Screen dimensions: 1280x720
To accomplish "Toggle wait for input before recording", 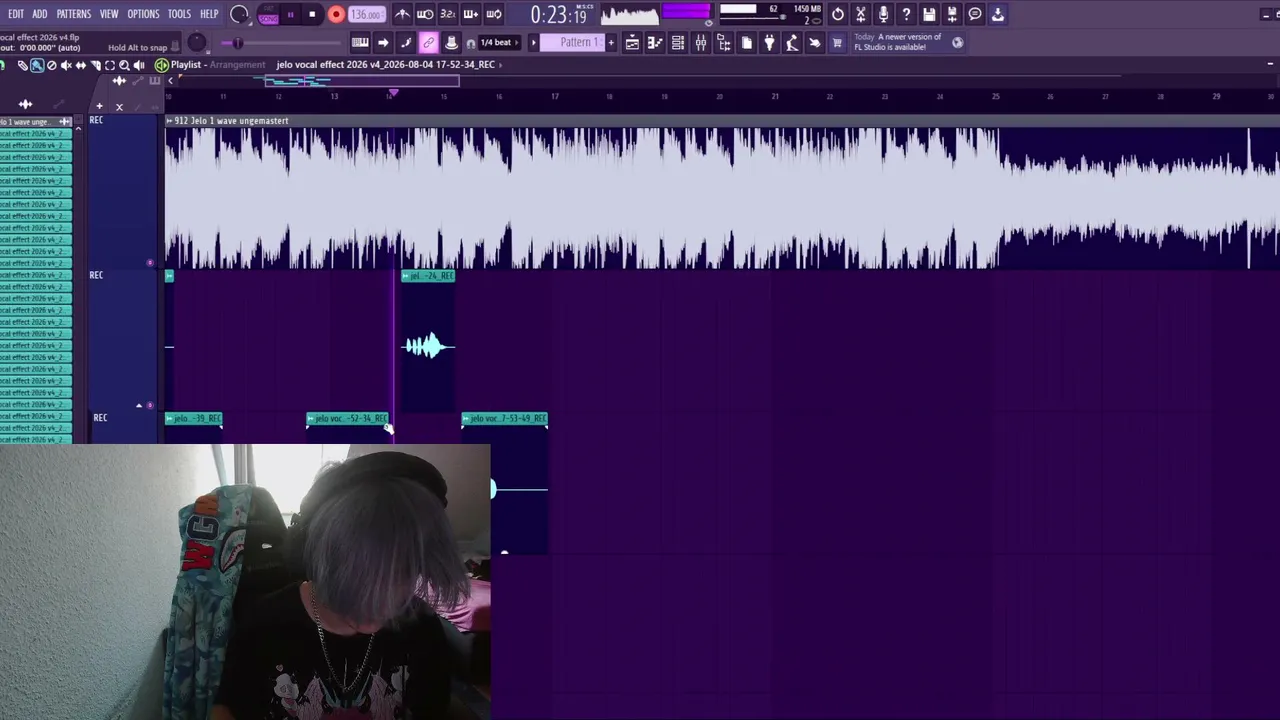I will click(x=425, y=14).
